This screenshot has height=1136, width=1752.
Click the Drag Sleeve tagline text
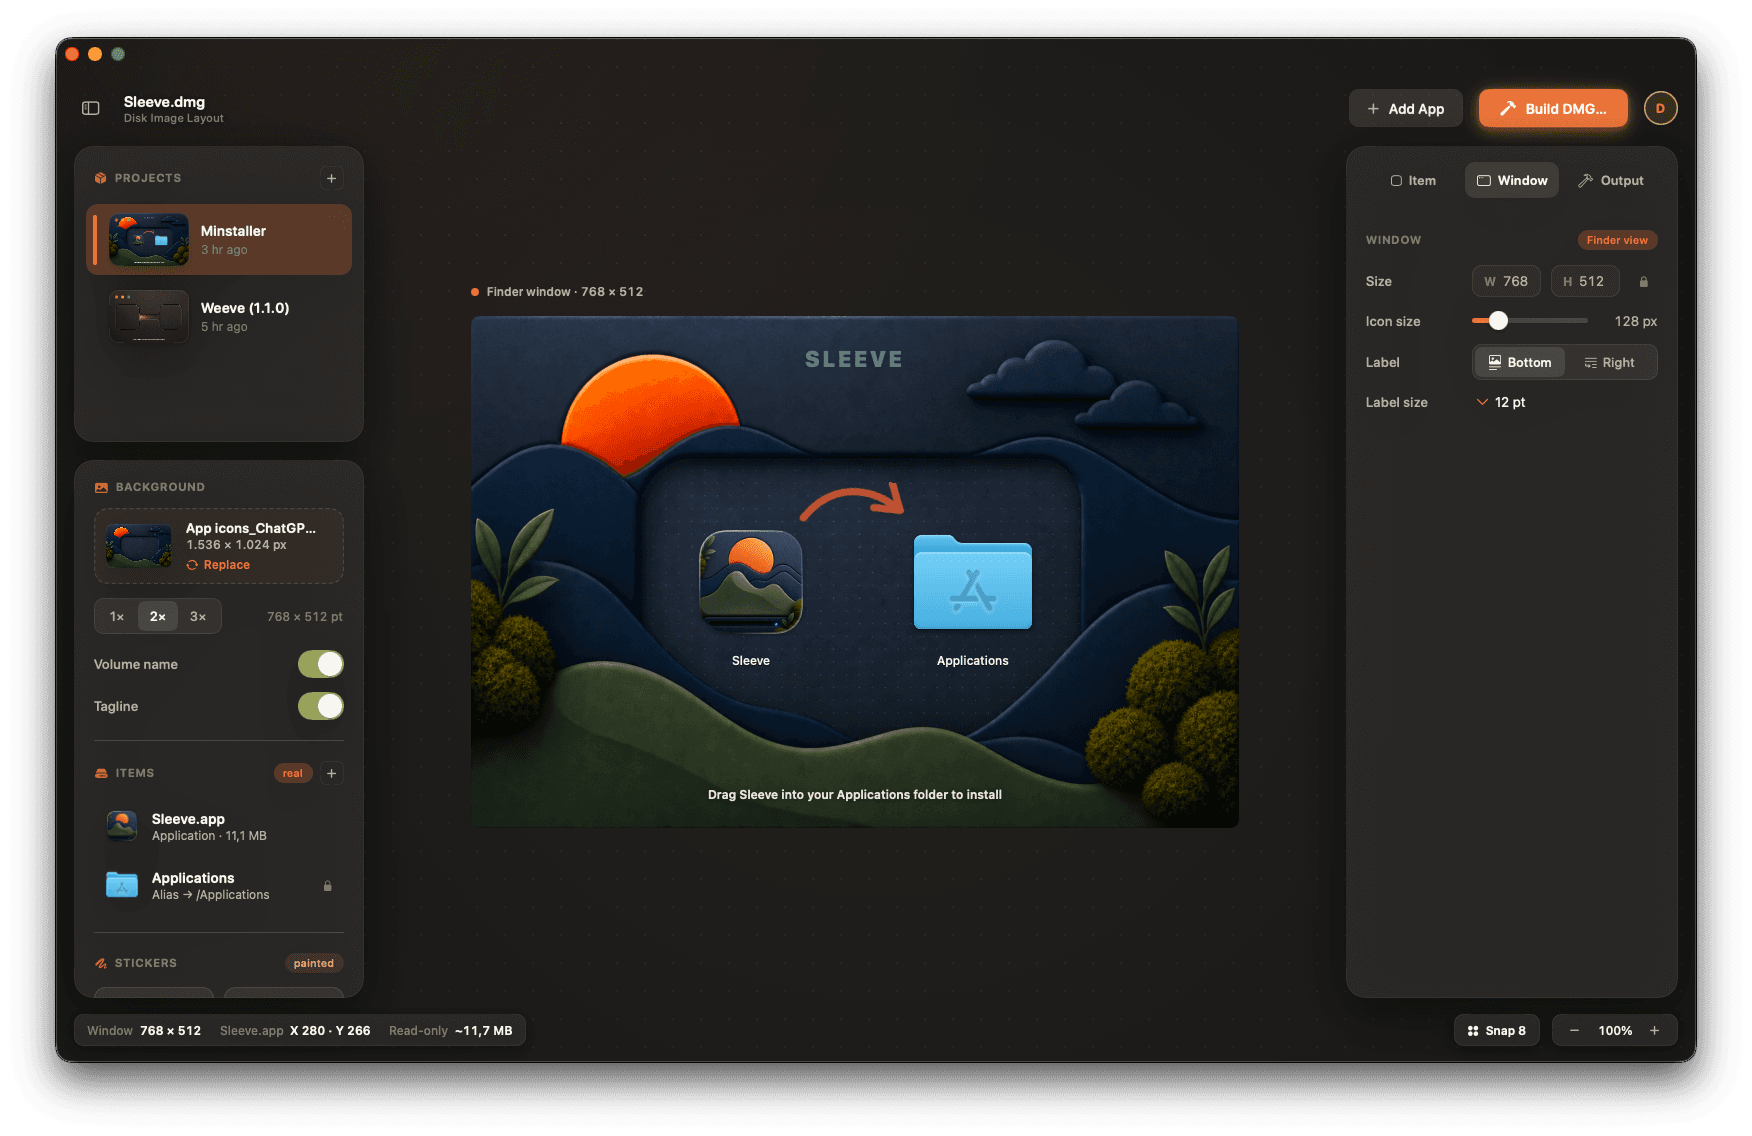point(855,795)
